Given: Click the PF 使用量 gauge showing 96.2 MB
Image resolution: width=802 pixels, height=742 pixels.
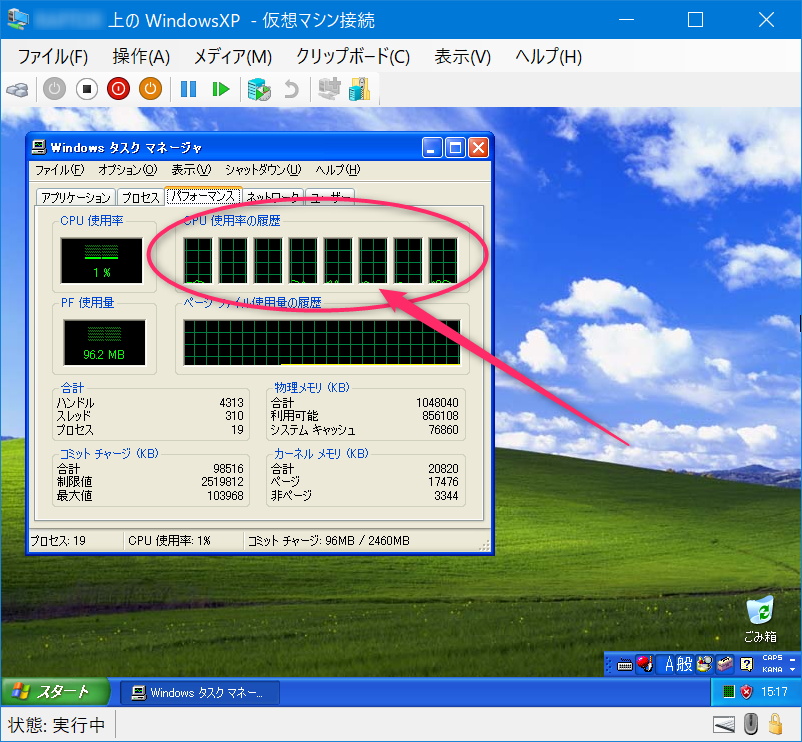Looking at the screenshot, I should tap(104, 342).
